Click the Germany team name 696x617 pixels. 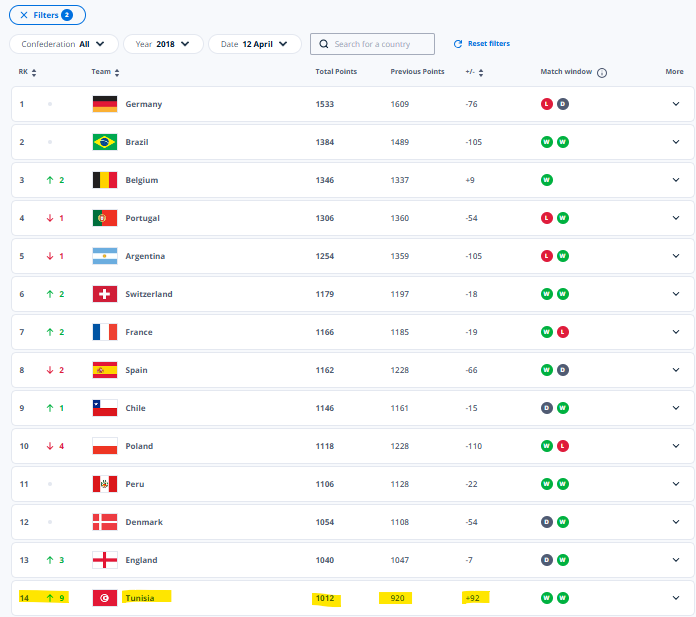click(143, 104)
